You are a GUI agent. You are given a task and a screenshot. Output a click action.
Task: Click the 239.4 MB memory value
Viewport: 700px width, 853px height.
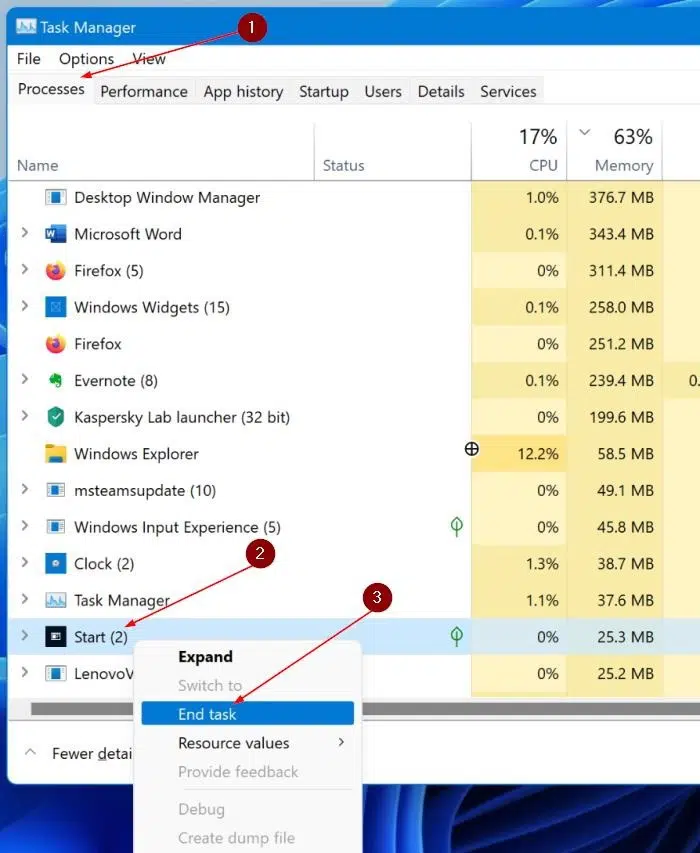tap(621, 380)
